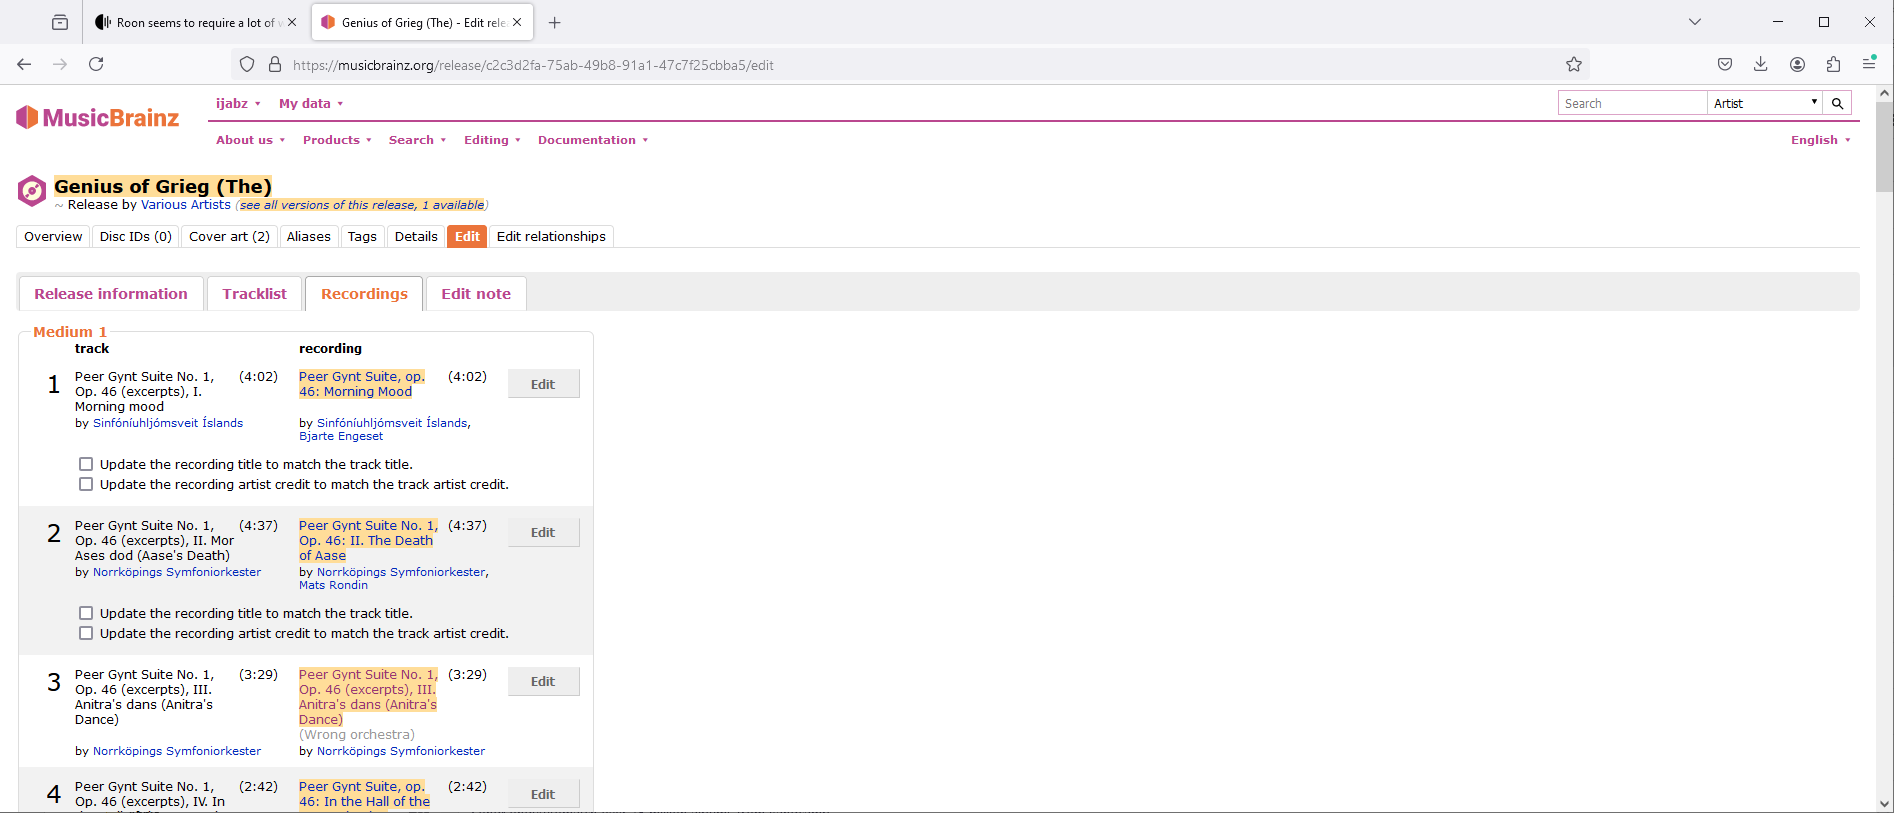Open the Various Artists link
Screen dimensions: 1894x813
185,205
